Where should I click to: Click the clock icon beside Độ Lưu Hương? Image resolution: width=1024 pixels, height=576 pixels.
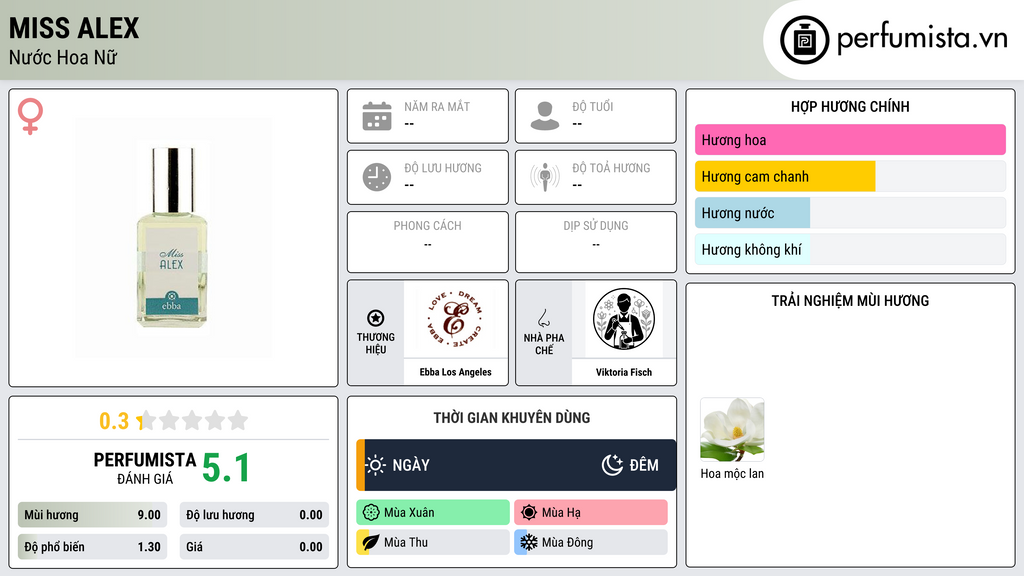tap(377, 177)
